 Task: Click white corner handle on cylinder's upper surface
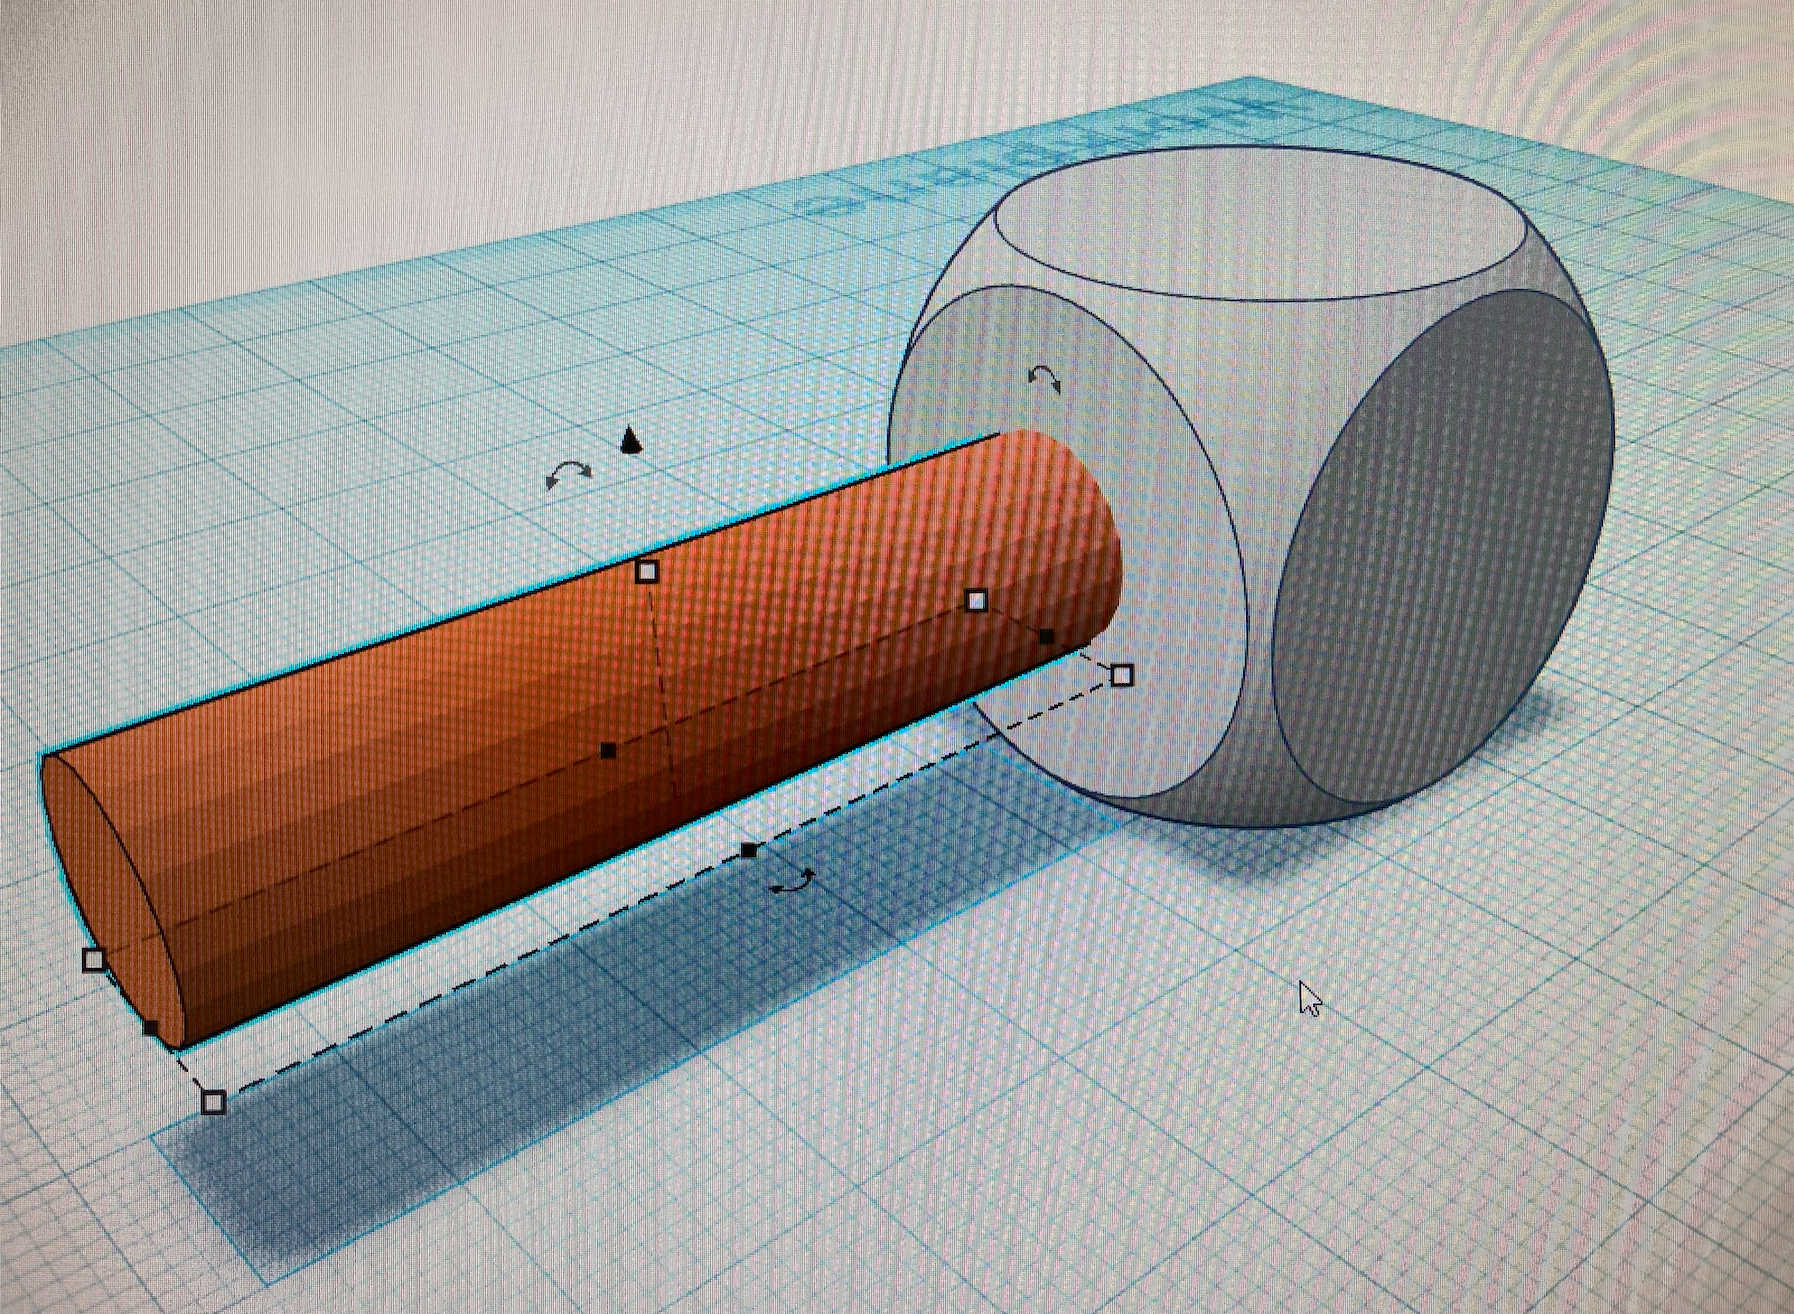pos(978,601)
